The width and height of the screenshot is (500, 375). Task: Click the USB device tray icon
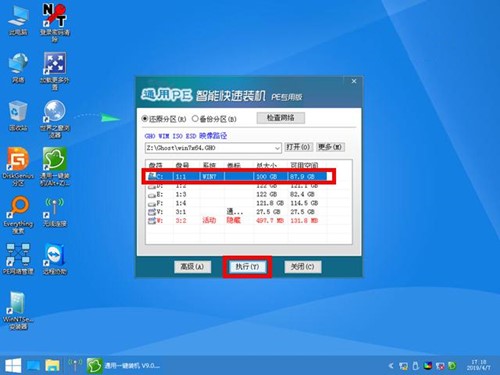coord(415,366)
